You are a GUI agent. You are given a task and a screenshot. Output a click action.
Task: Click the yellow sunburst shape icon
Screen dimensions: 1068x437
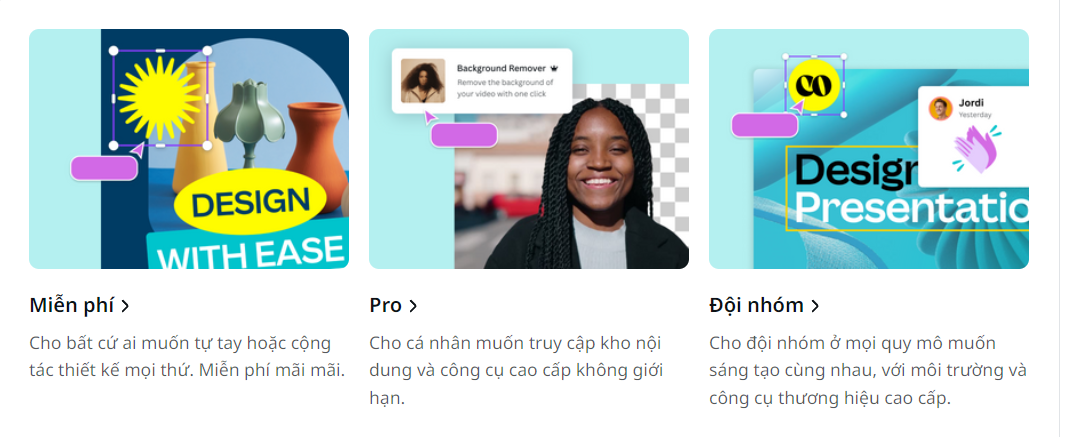pos(160,98)
